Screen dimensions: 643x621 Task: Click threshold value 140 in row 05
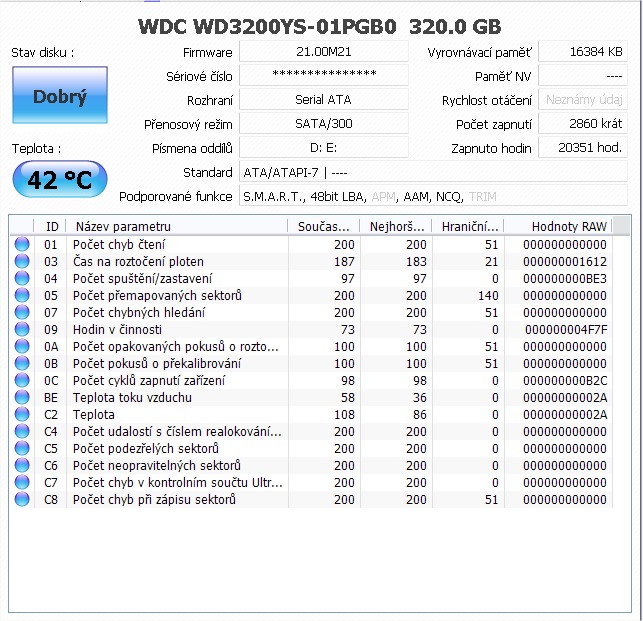coord(488,296)
